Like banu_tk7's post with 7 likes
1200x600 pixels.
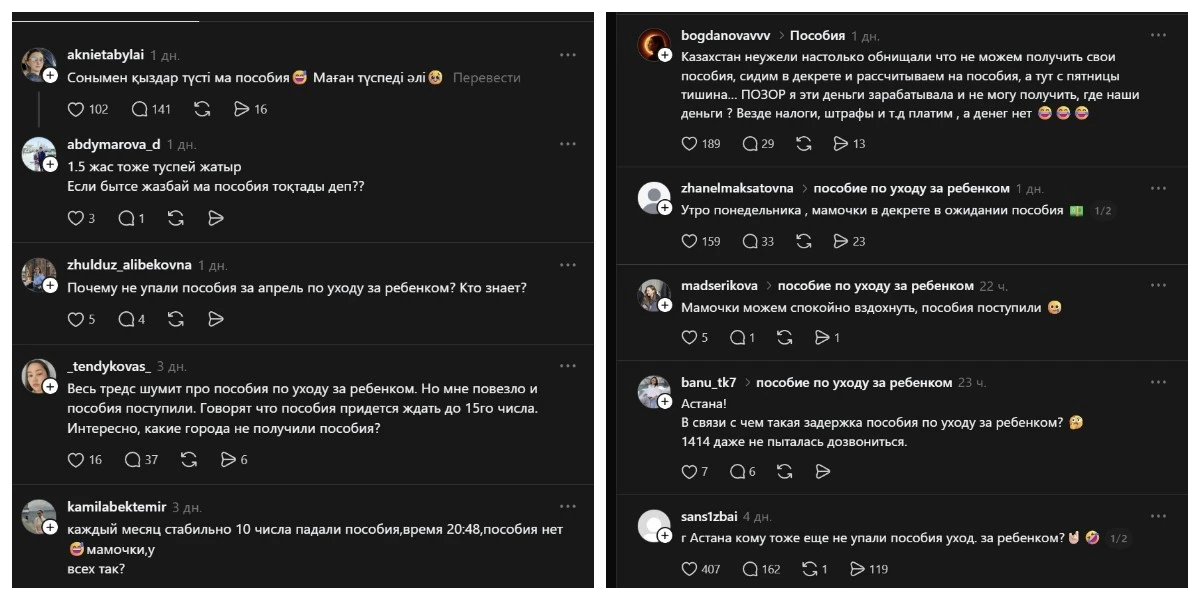tap(689, 472)
